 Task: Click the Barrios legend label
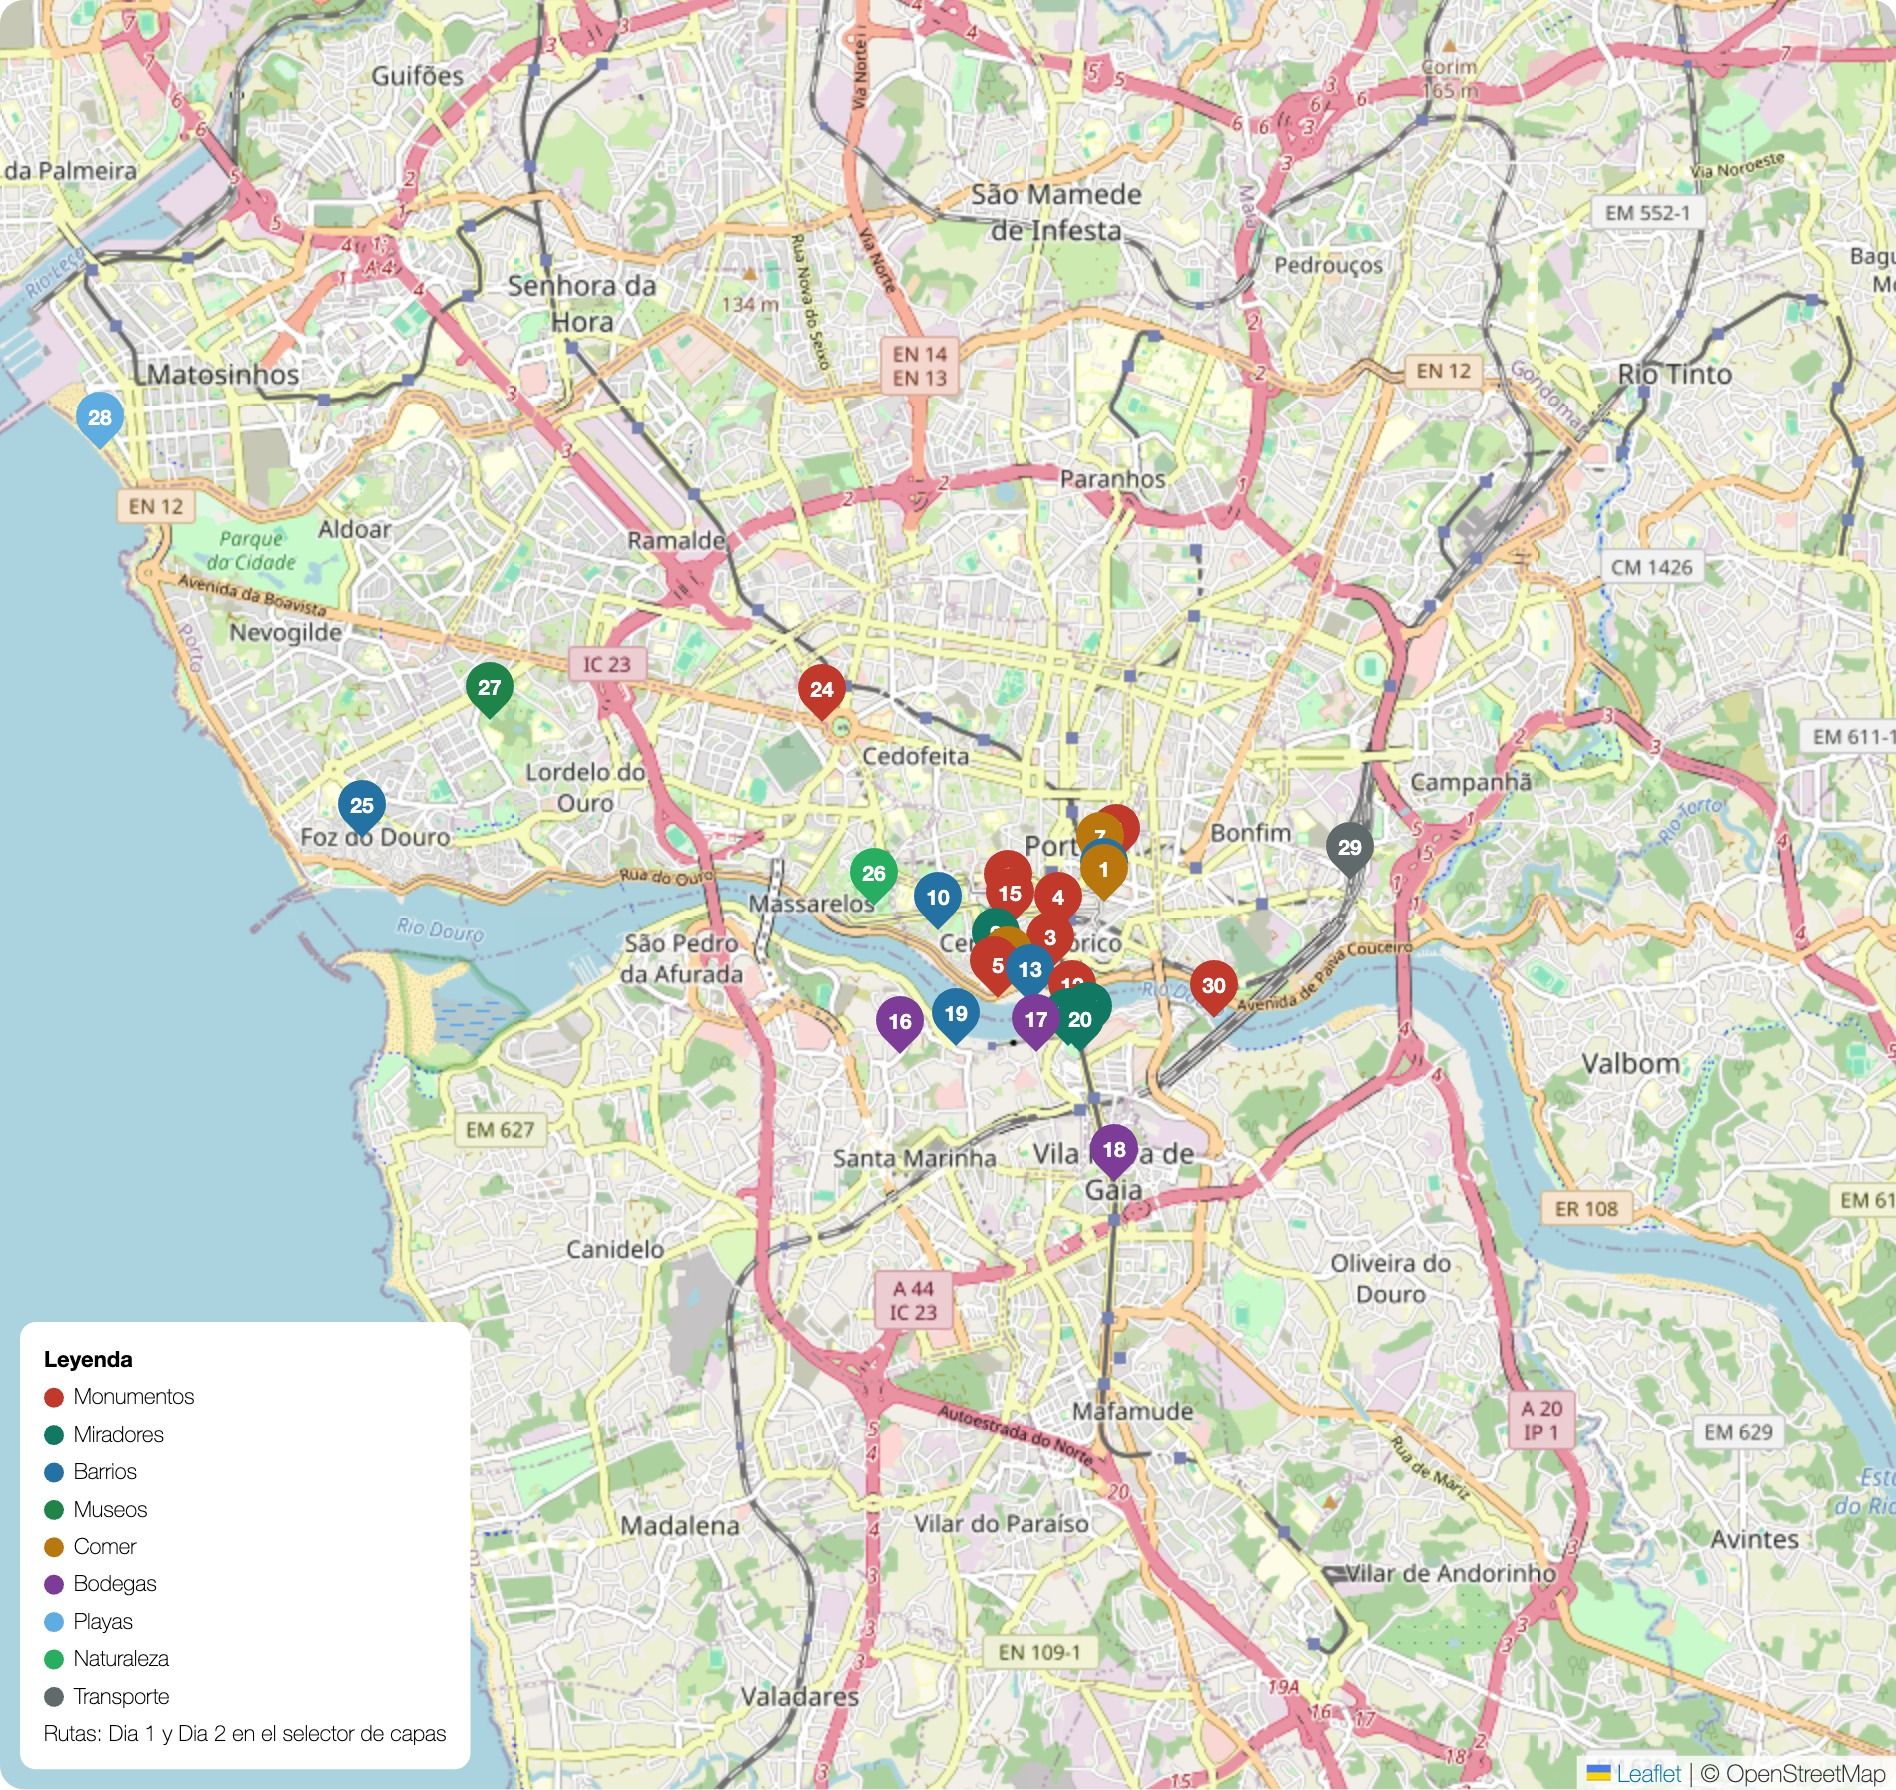coord(105,1471)
